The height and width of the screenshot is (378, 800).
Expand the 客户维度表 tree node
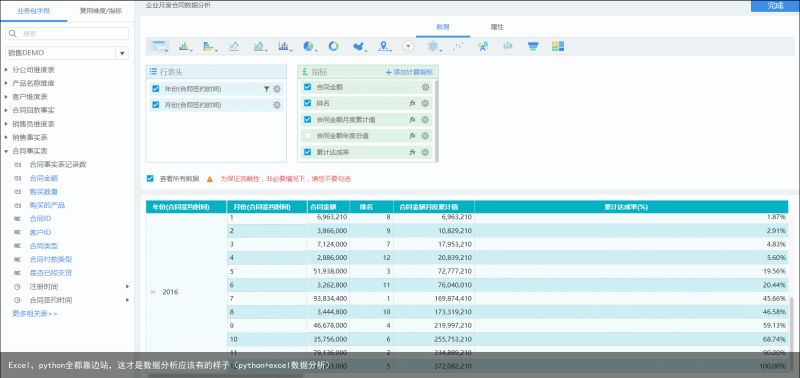[6, 96]
